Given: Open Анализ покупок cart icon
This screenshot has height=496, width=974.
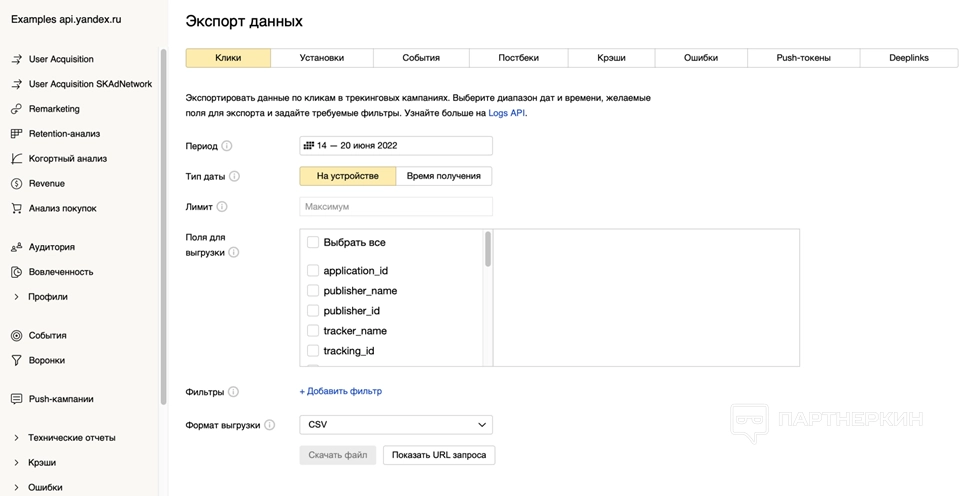Looking at the screenshot, I should 16,209.
